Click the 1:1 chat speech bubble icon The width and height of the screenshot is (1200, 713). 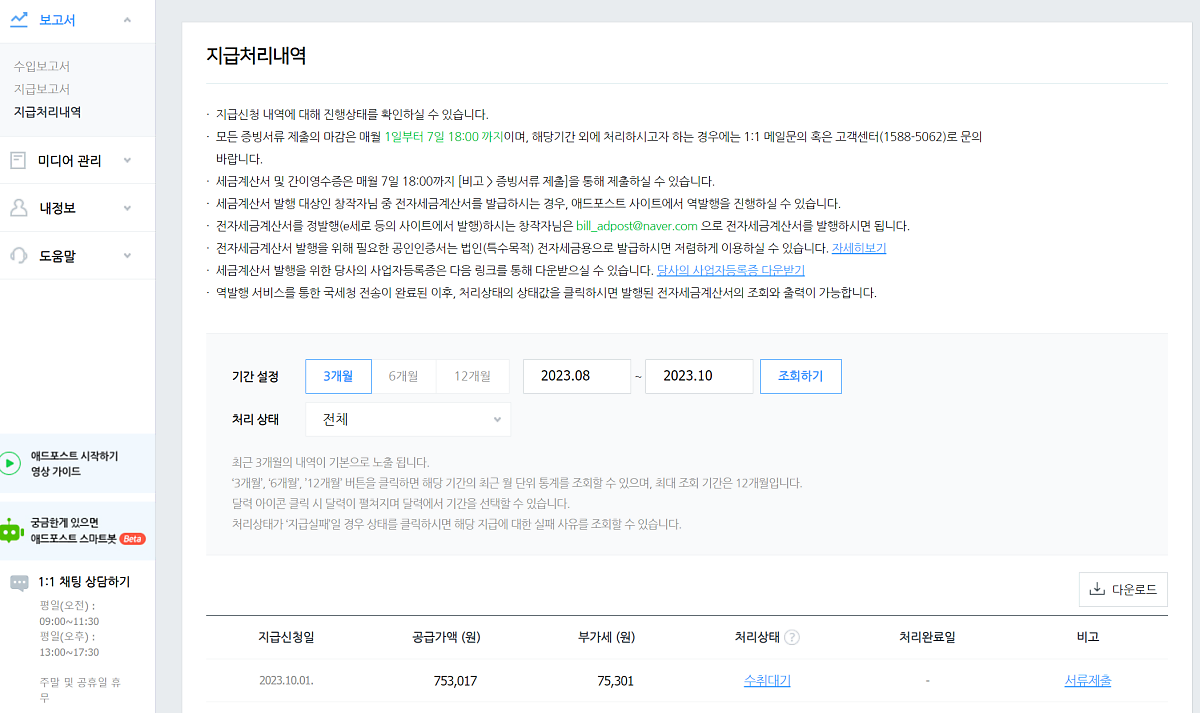click(x=19, y=584)
